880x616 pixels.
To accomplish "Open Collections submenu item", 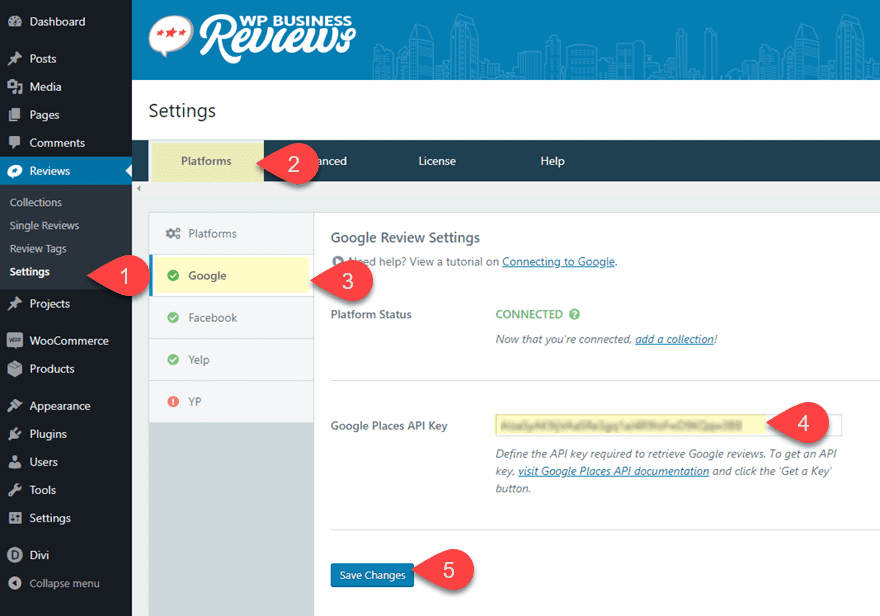I will 36,202.
